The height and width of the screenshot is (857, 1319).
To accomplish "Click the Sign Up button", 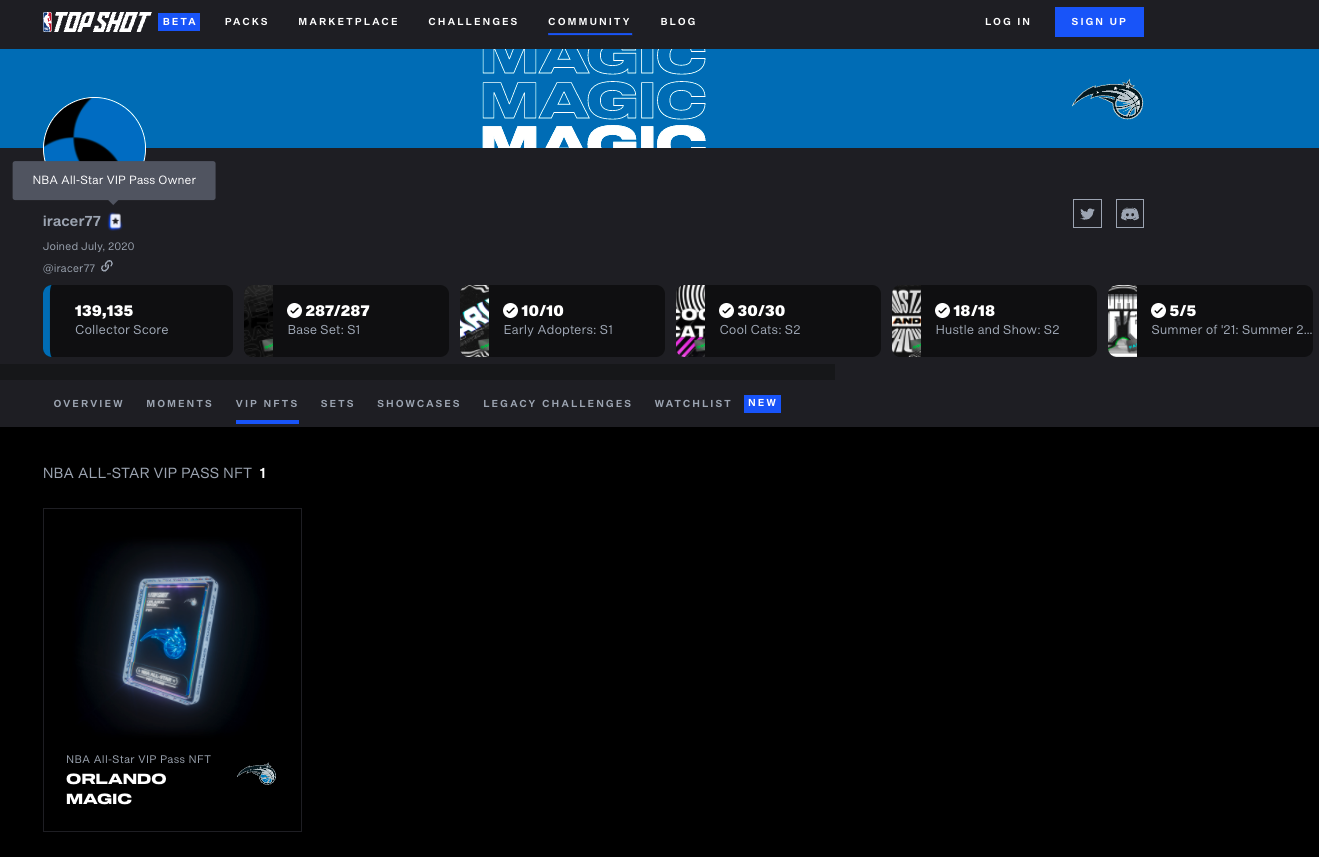I will (1099, 22).
